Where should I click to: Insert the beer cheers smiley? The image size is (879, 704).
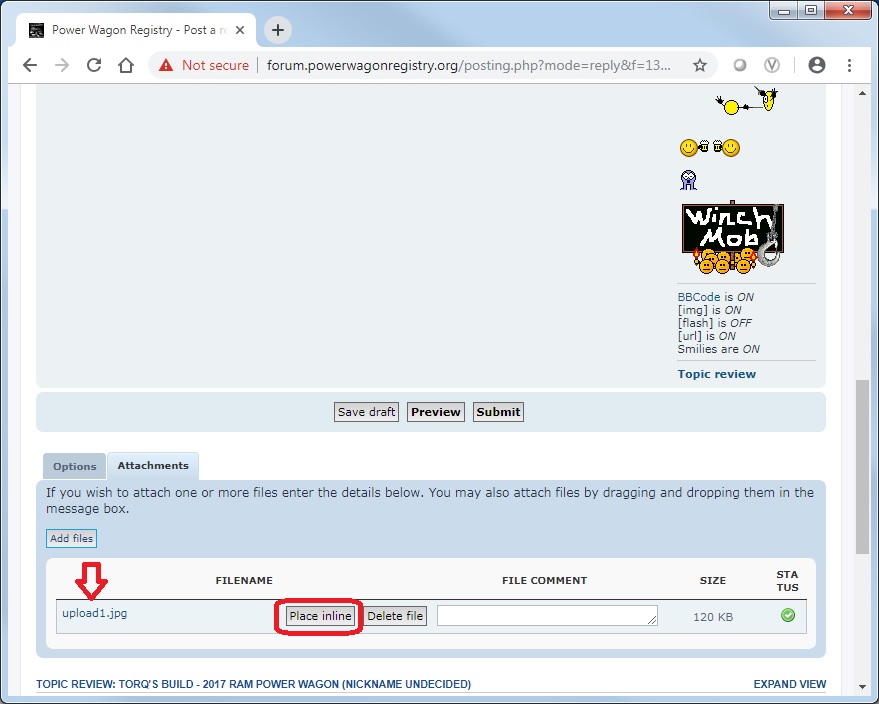pyautogui.click(x=710, y=147)
